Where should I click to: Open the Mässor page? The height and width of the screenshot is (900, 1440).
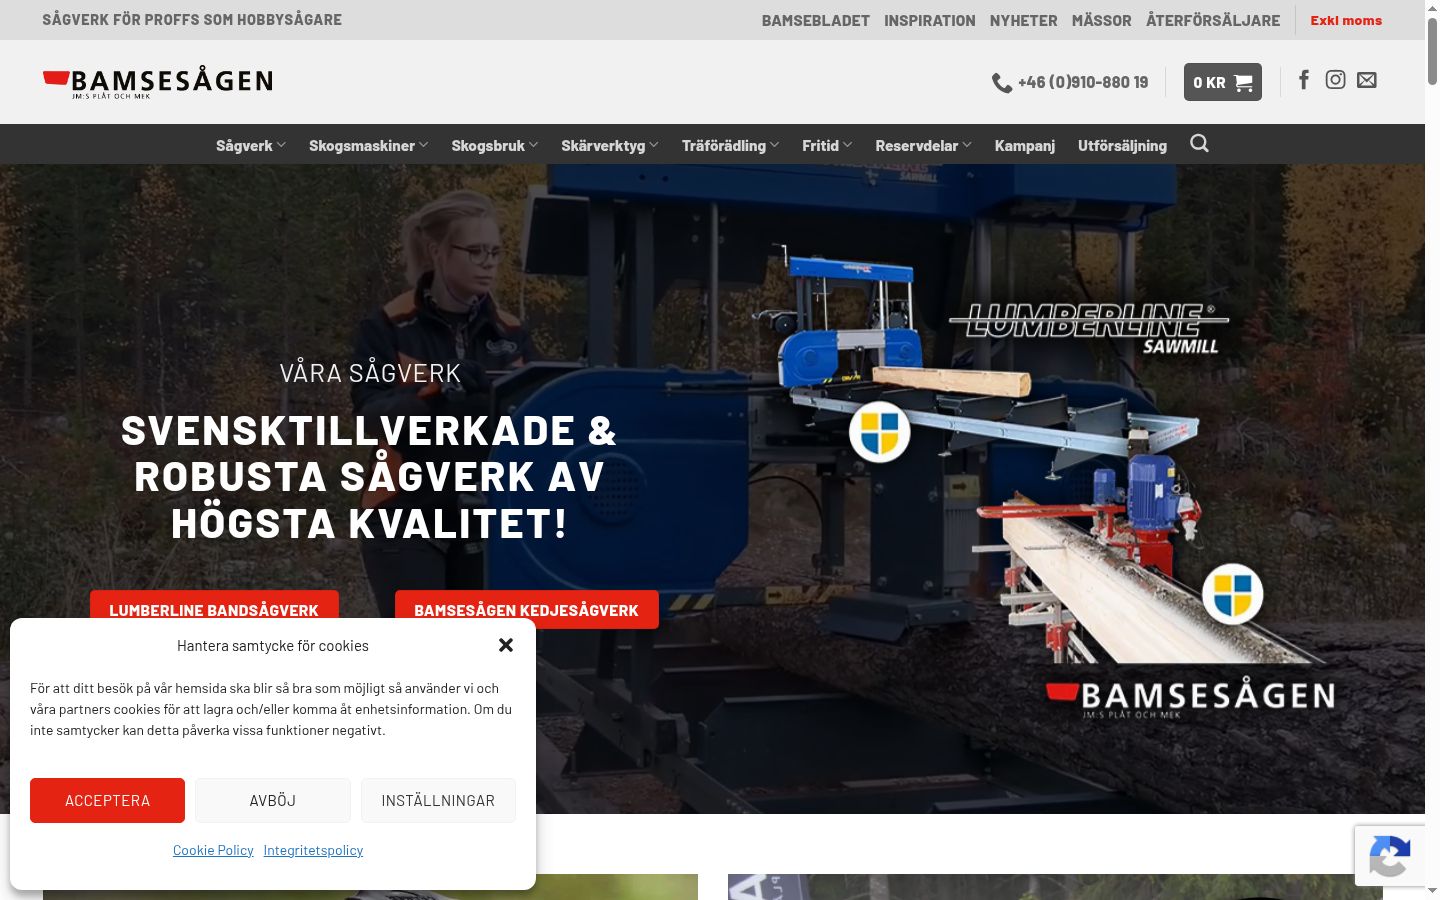(1102, 20)
